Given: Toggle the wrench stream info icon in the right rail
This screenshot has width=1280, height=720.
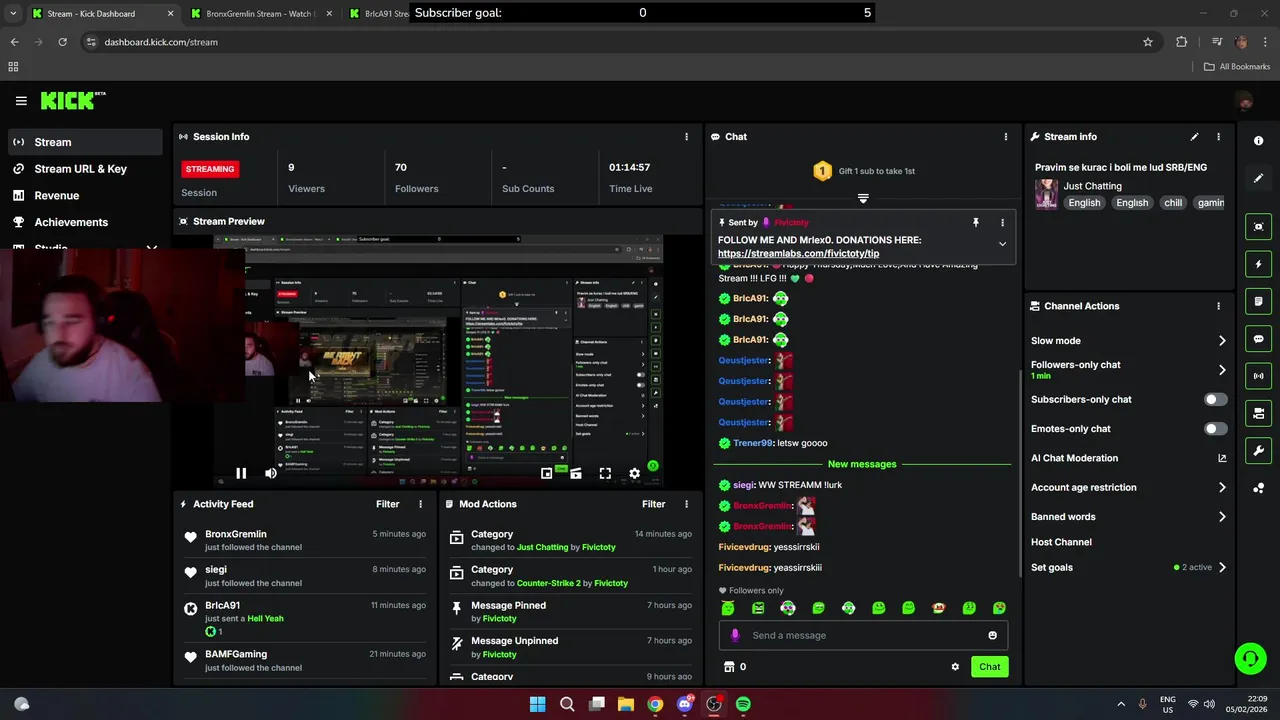Looking at the screenshot, I should pos(1259,451).
